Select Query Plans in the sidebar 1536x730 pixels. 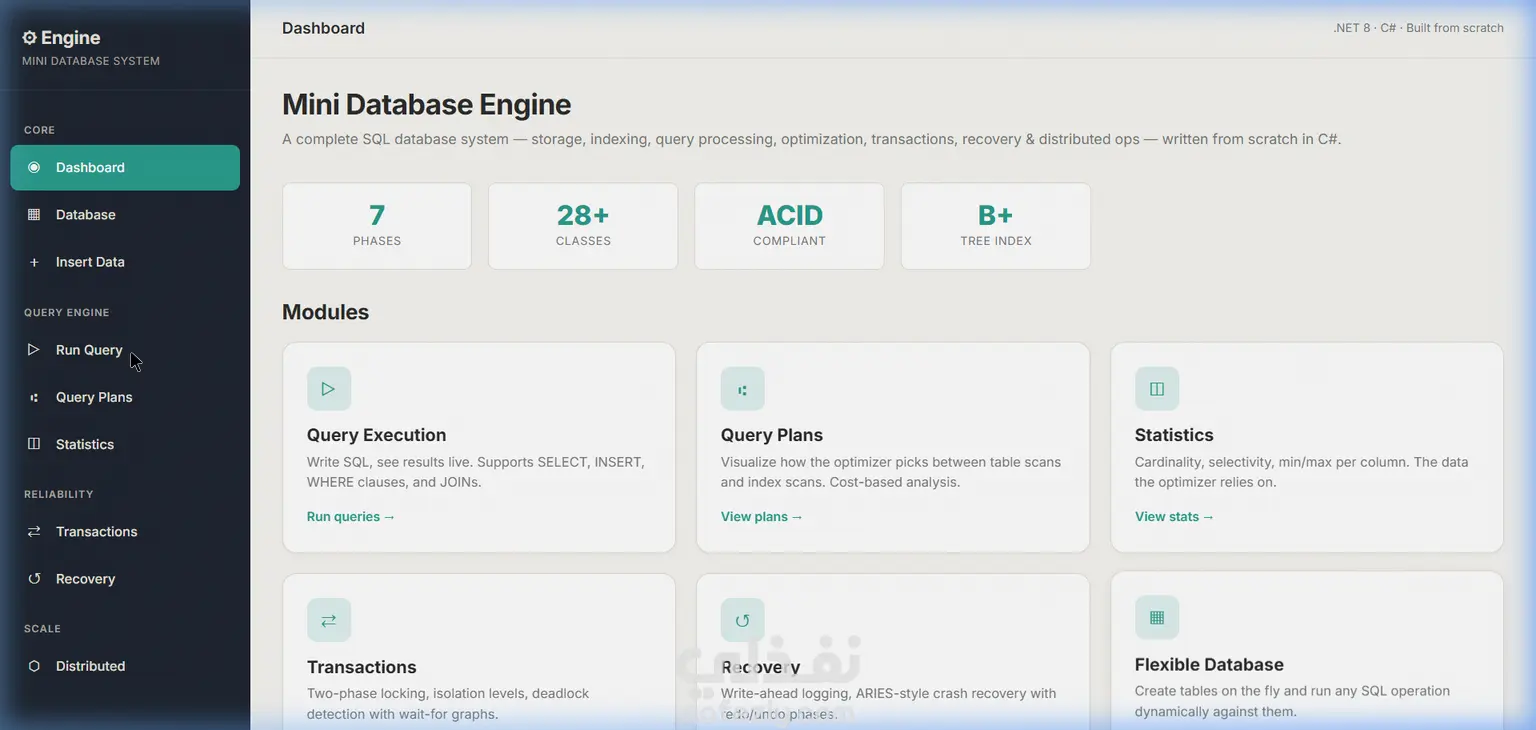point(125,397)
